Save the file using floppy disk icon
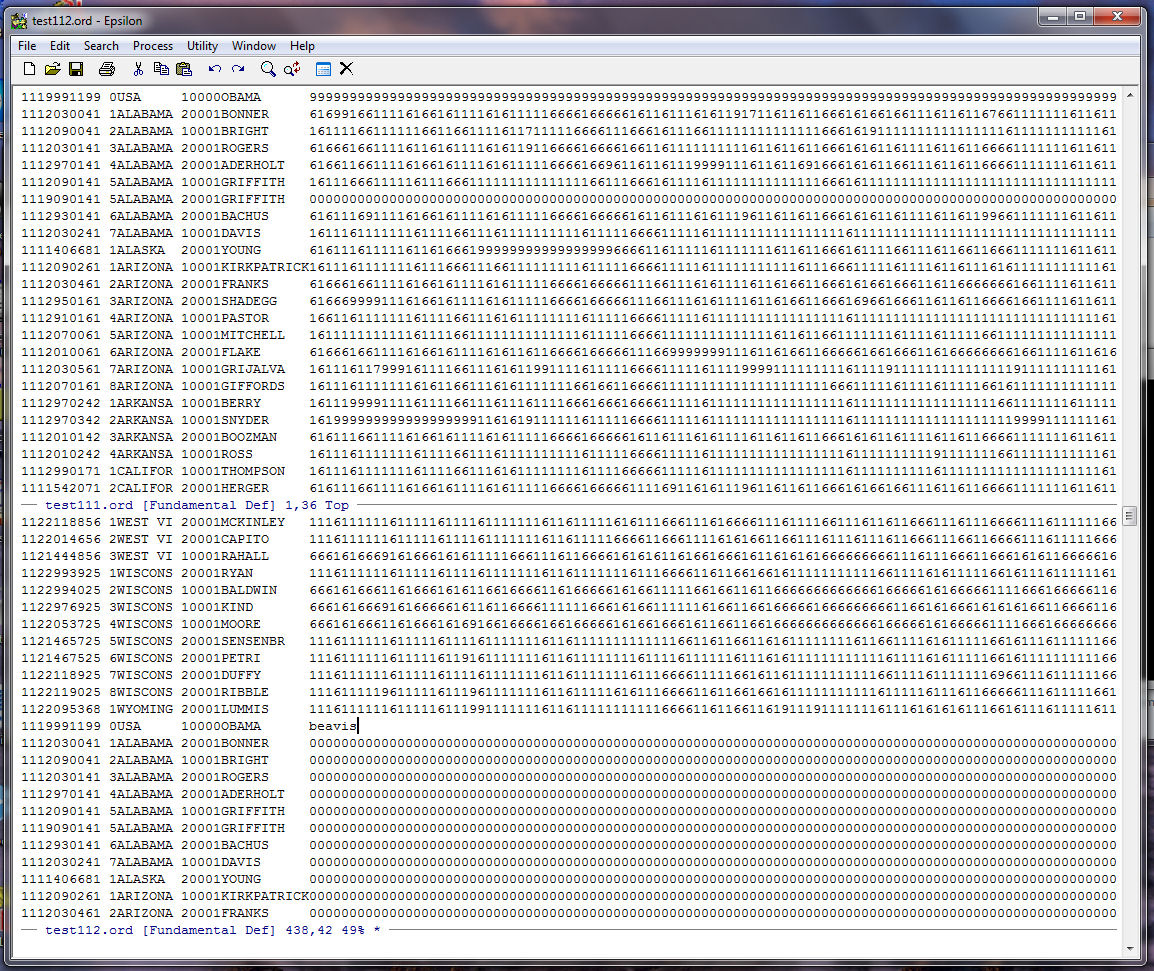The height and width of the screenshot is (971, 1154). pyautogui.click(x=76, y=69)
